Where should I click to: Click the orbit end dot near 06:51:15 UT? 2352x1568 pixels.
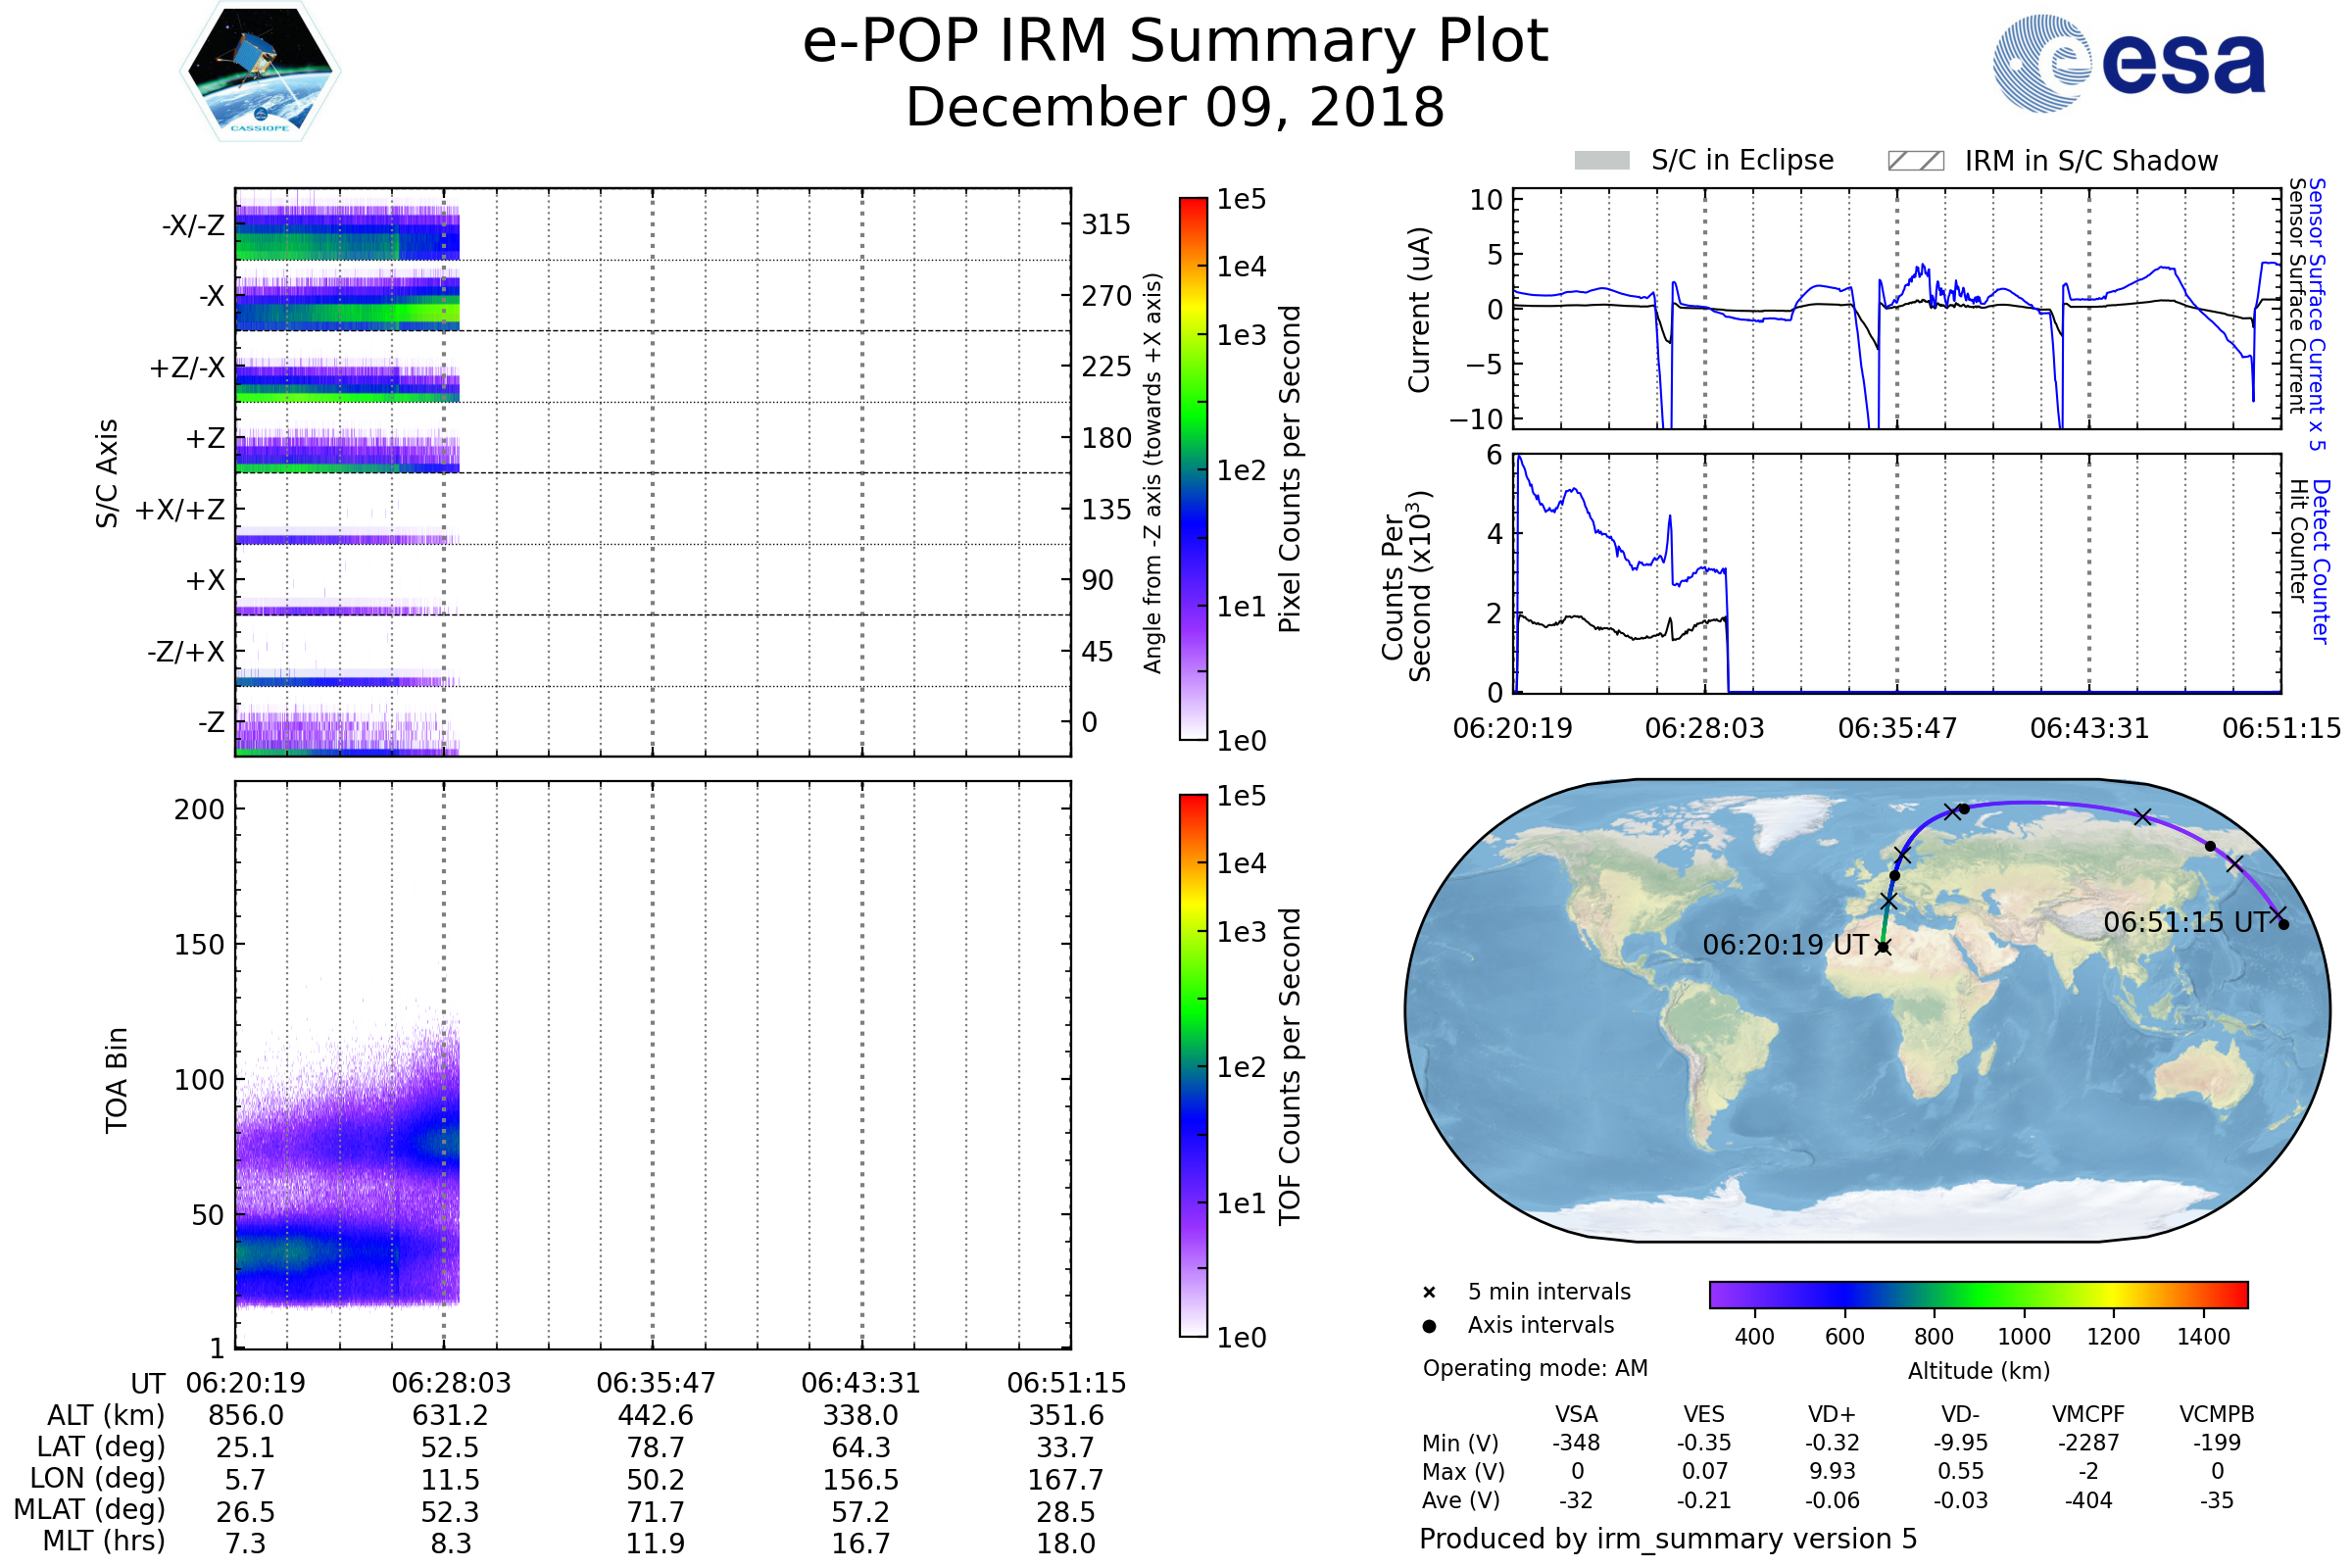tap(2283, 924)
